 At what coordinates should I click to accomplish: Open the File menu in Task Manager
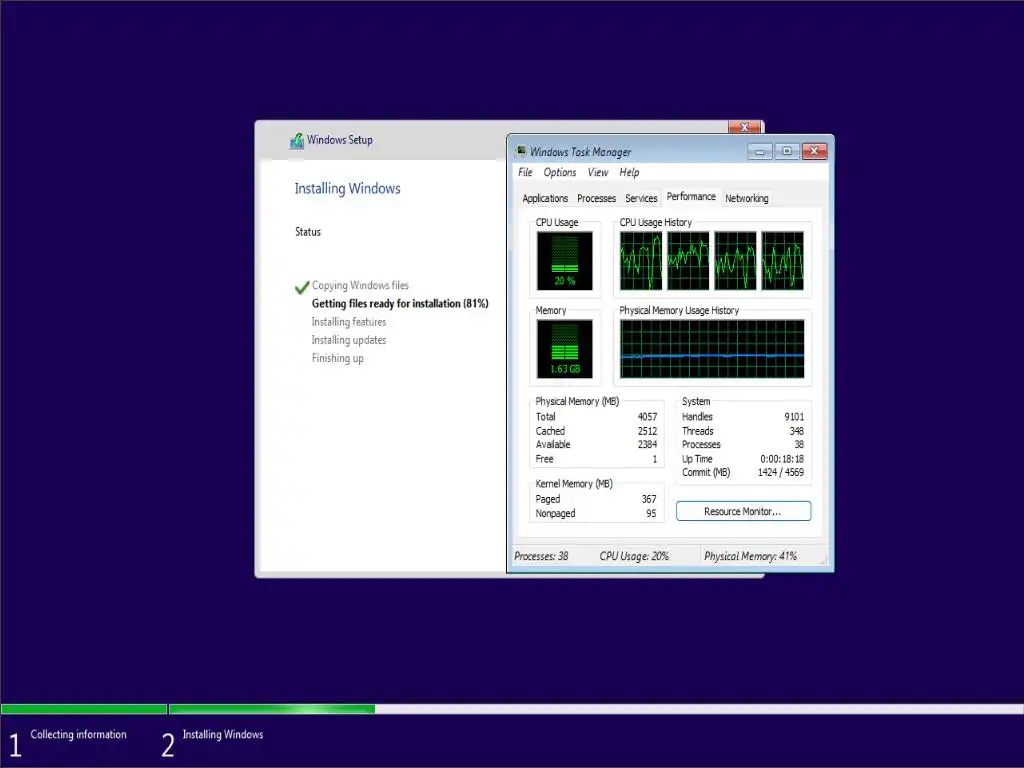tap(525, 172)
